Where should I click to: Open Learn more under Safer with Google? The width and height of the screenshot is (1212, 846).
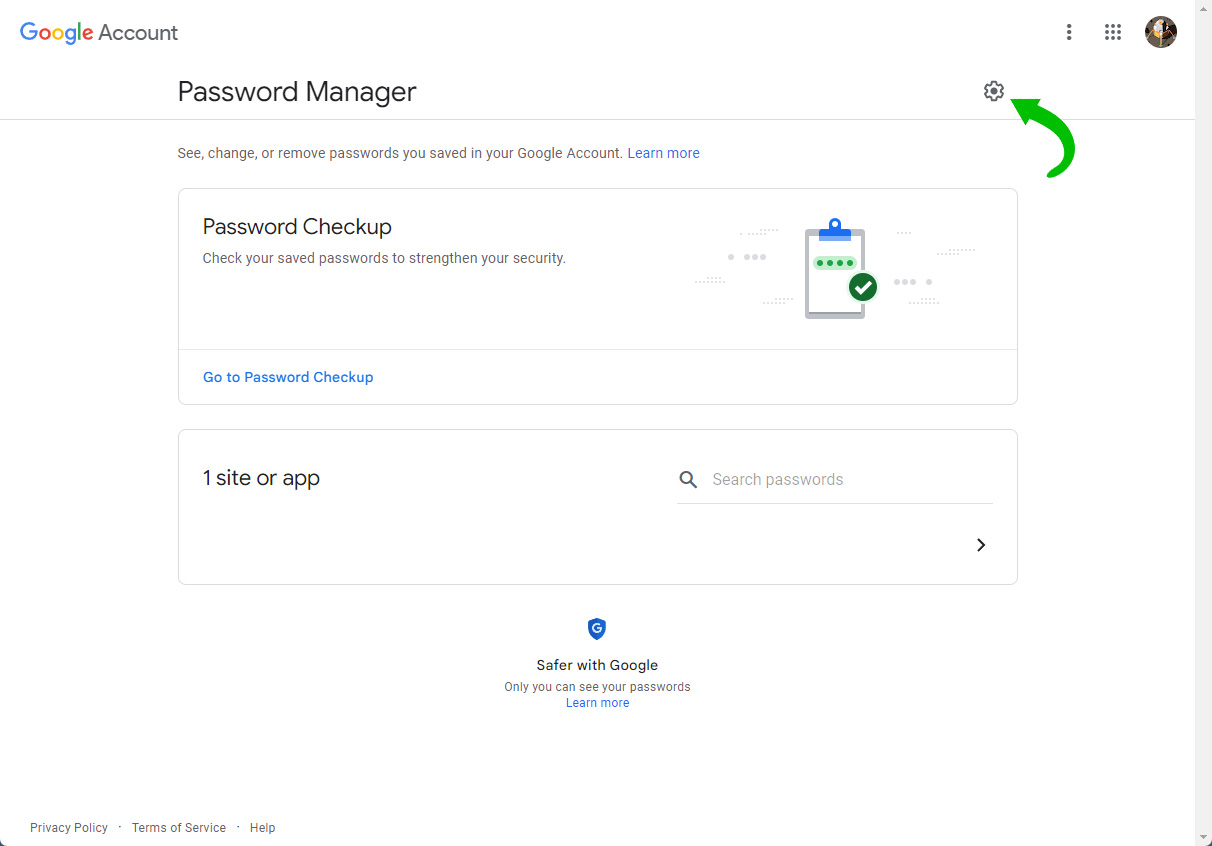coord(597,702)
